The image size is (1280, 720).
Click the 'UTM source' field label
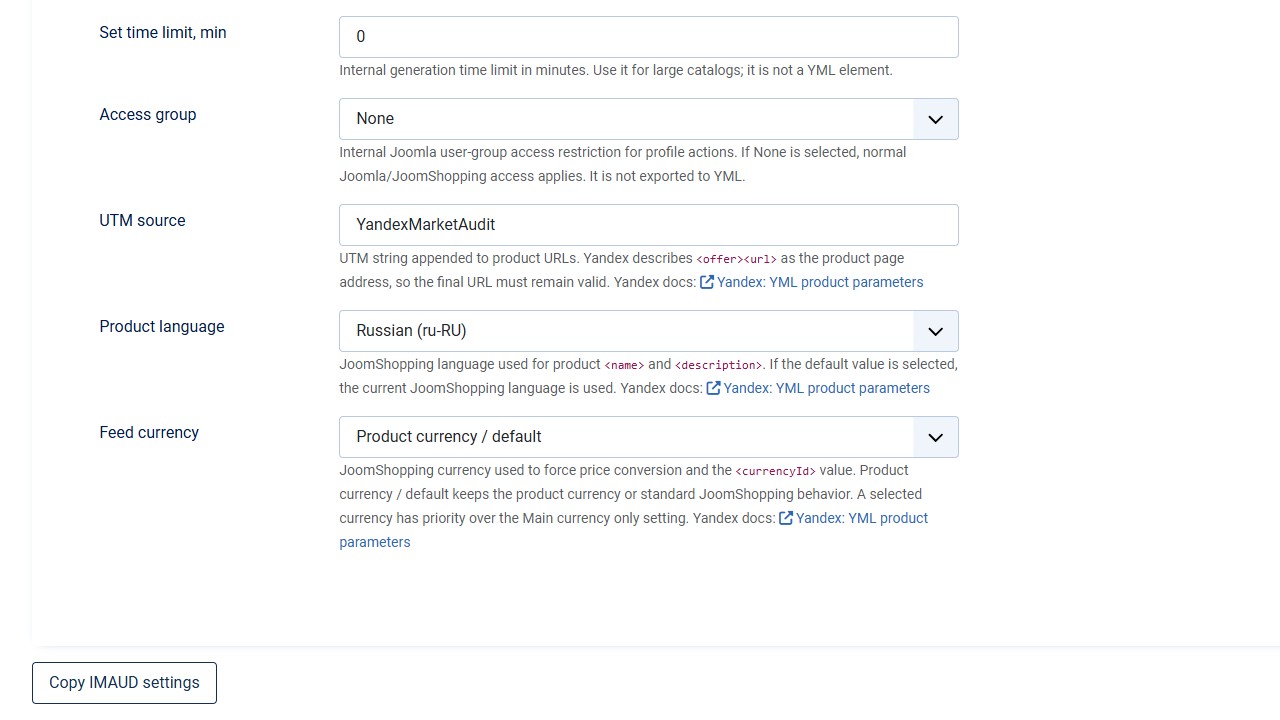142,221
